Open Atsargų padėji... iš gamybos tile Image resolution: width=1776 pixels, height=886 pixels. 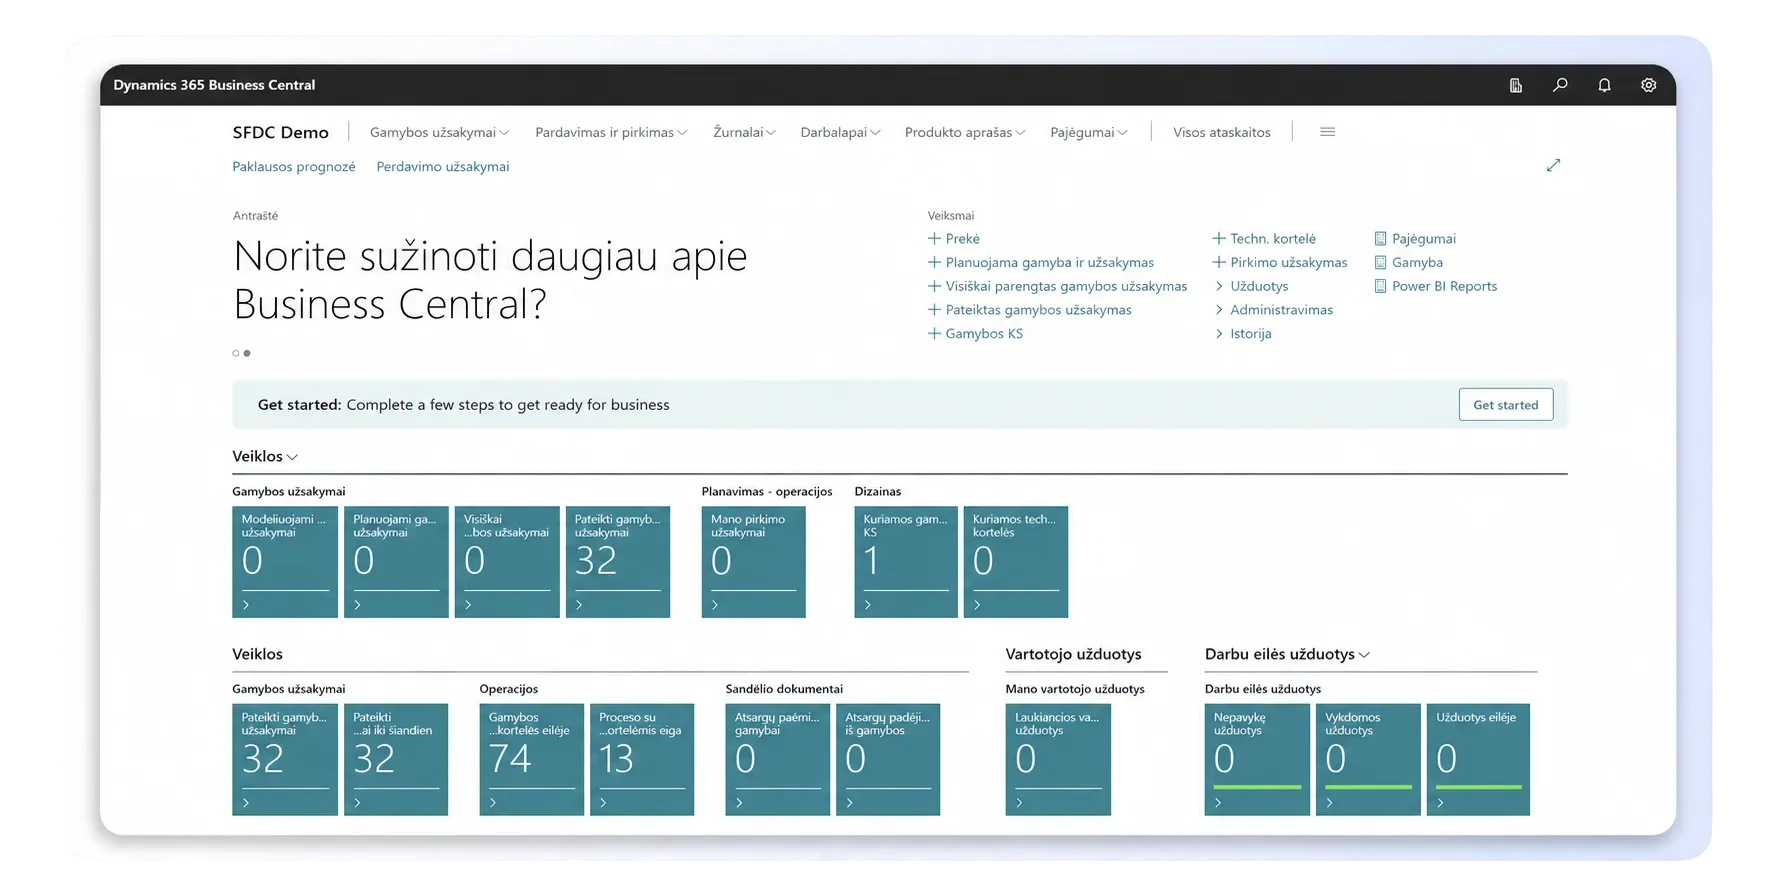[x=888, y=760]
